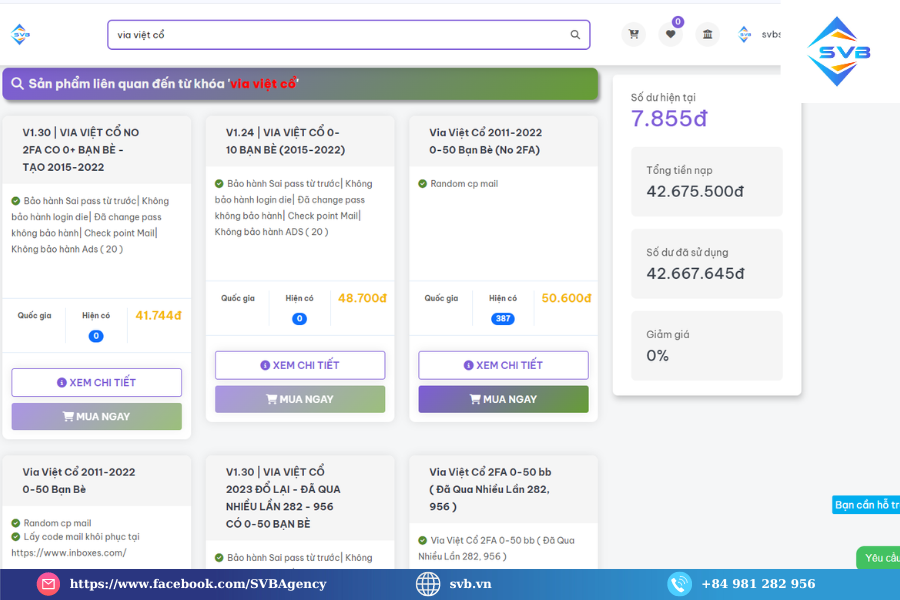Open the 'Bạn cần hỗ trợ' support widget
900x600 pixels.
point(866,505)
